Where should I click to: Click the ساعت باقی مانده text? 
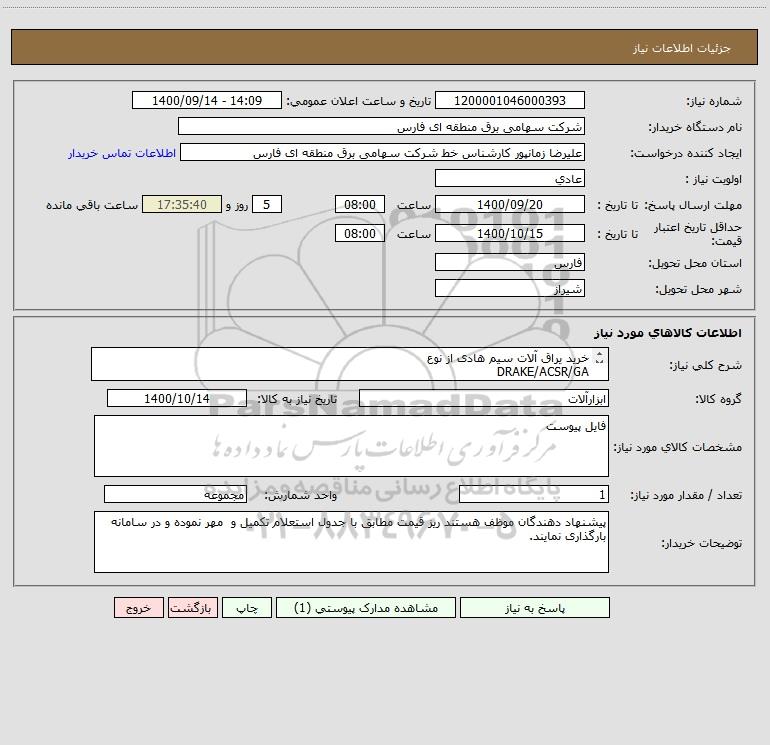click(92, 205)
